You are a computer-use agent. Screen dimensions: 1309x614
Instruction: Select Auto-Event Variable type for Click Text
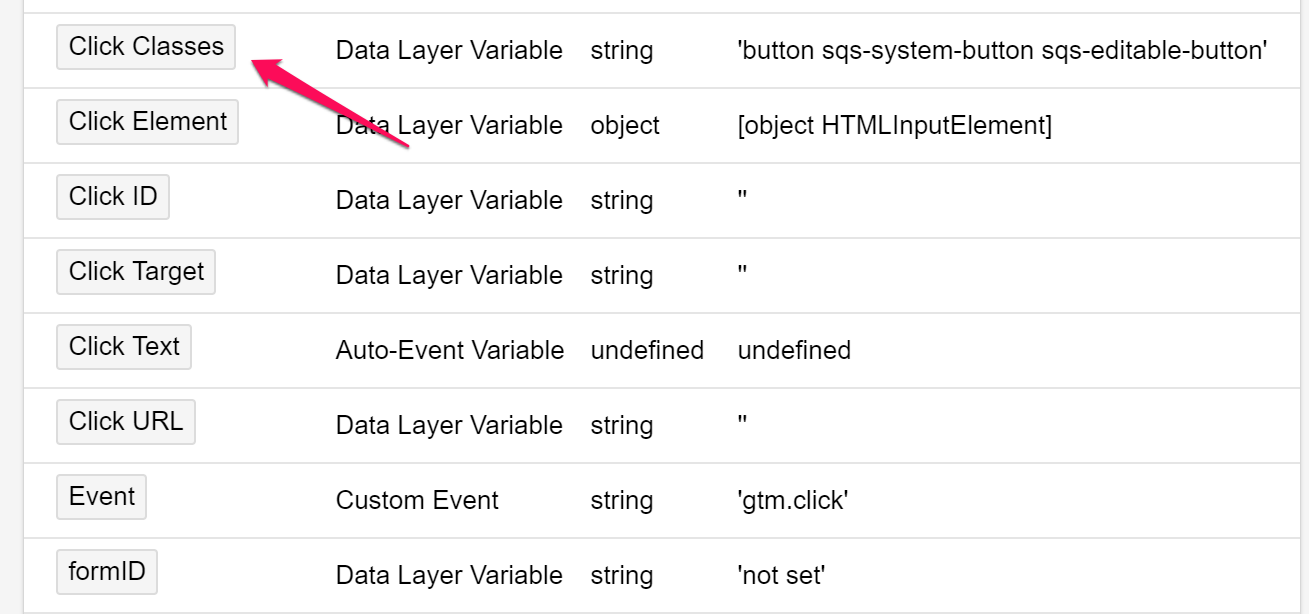click(450, 350)
